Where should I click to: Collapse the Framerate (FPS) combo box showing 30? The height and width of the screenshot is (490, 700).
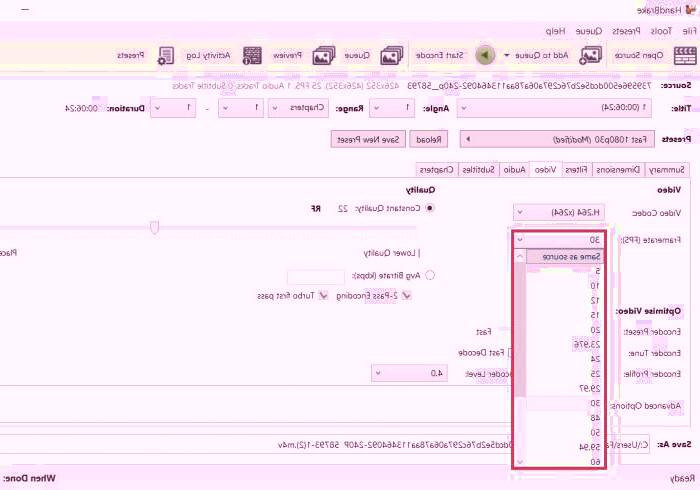tap(559, 240)
